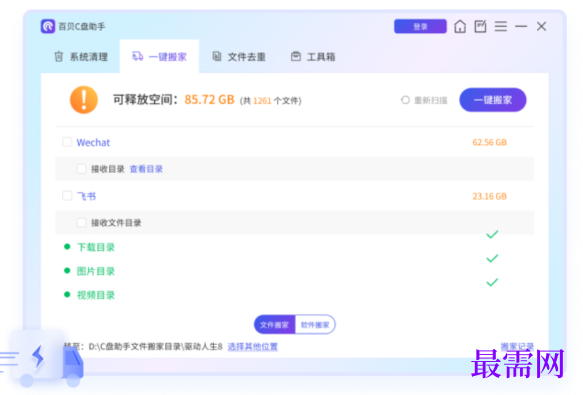Click the 登录 login button
The image size is (583, 395).
420,26
